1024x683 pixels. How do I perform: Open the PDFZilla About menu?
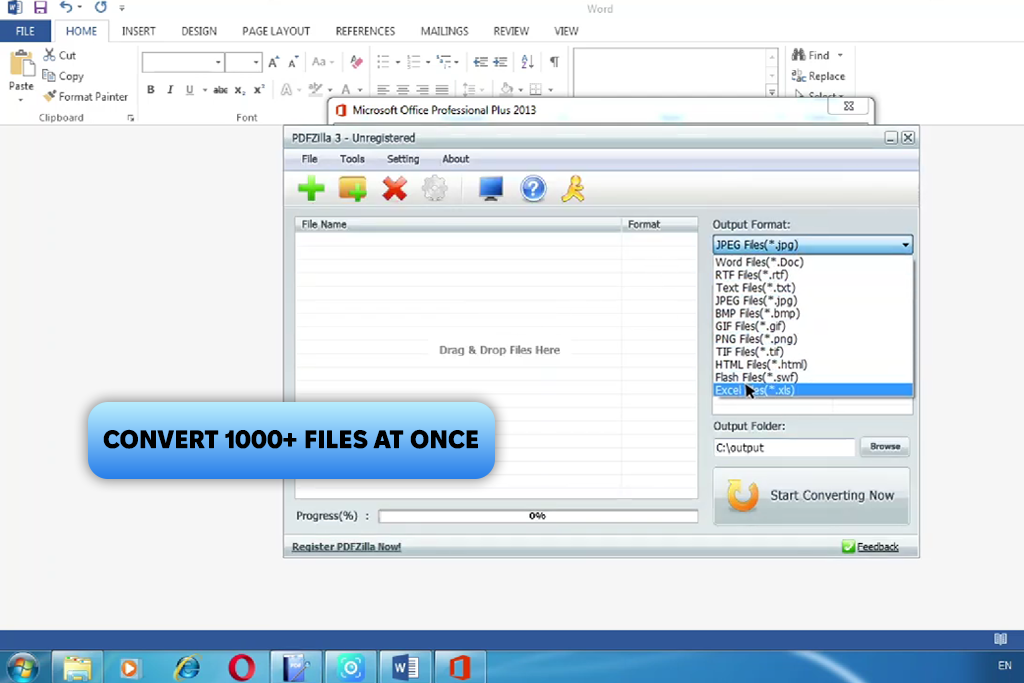[x=455, y=159]
